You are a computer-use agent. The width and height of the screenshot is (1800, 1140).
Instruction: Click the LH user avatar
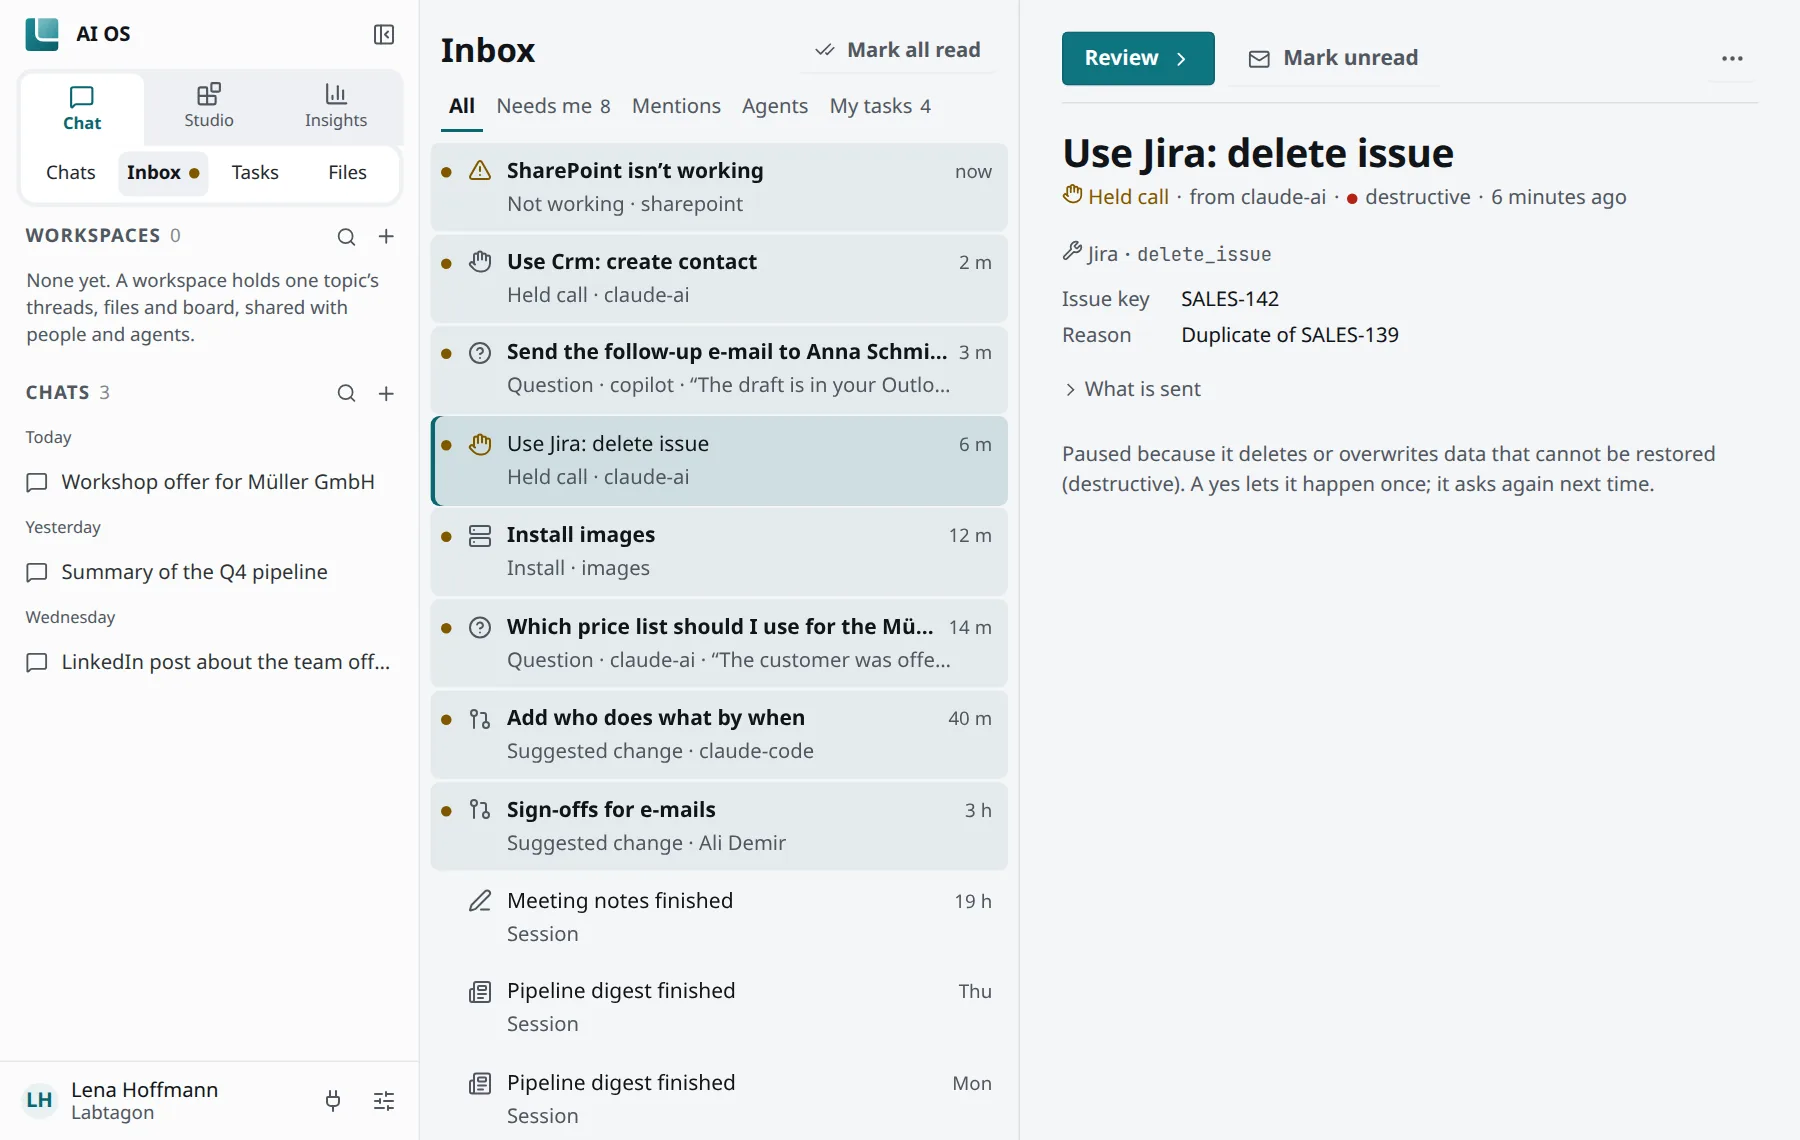pyautogui.click(x=39, y=1101)
